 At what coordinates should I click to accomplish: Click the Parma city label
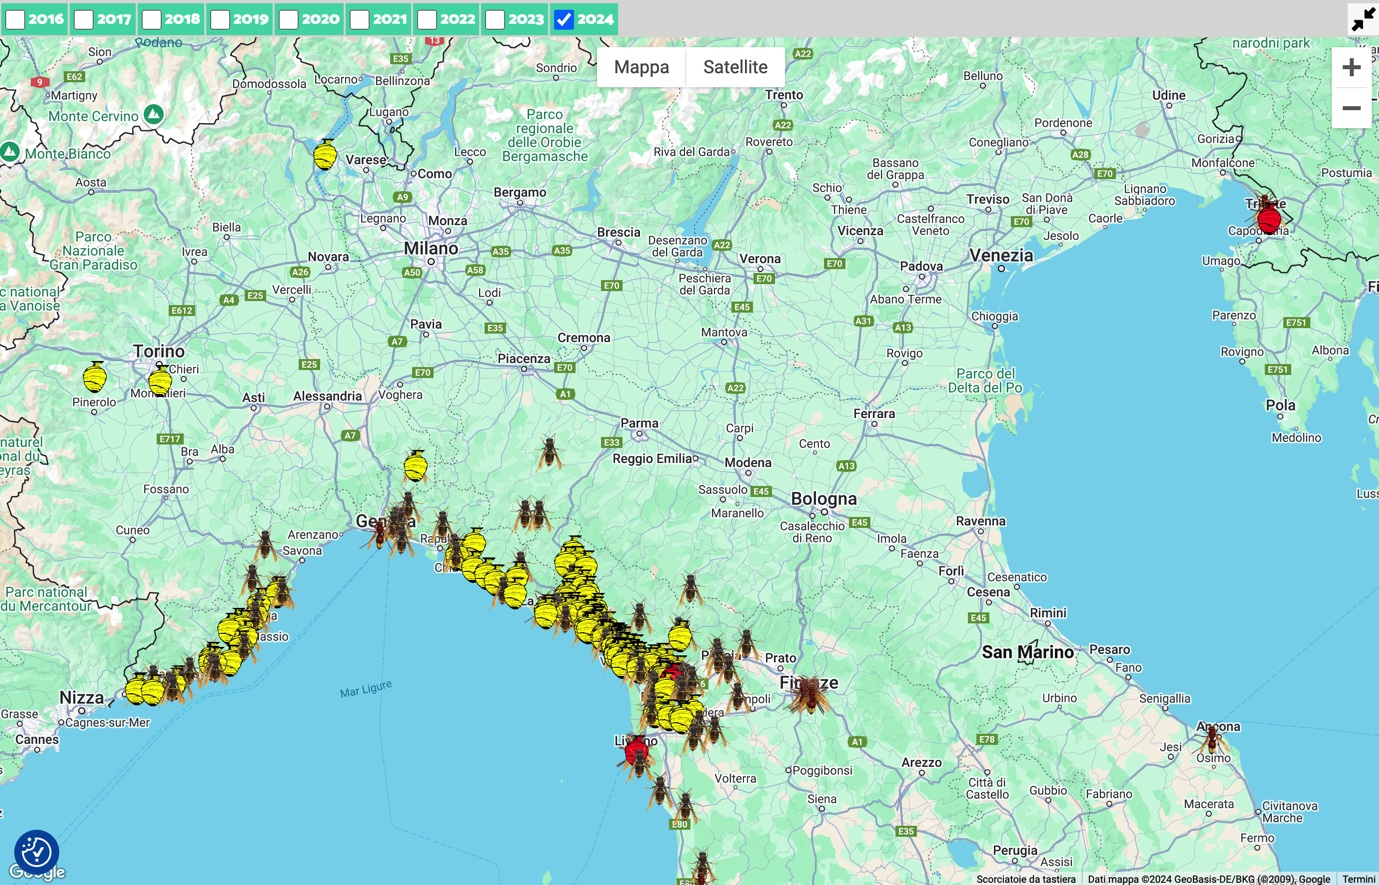pos(639,423)
